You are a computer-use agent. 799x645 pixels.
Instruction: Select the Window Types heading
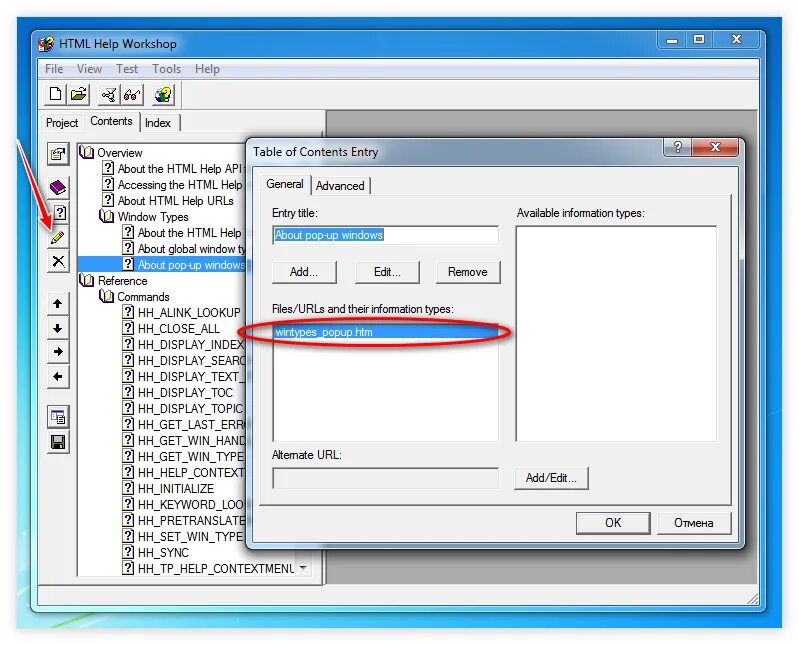(153, 217)
